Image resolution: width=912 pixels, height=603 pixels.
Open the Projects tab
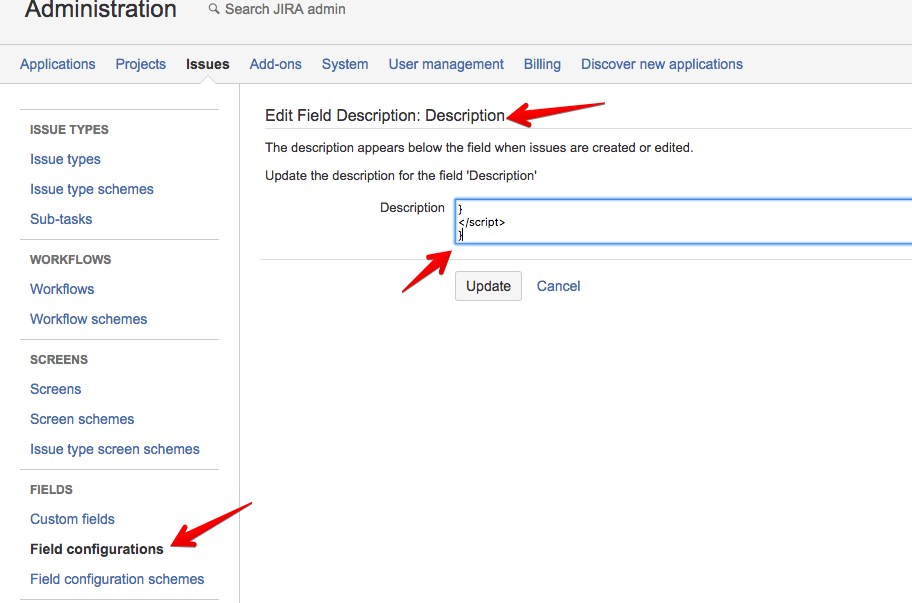141,64
